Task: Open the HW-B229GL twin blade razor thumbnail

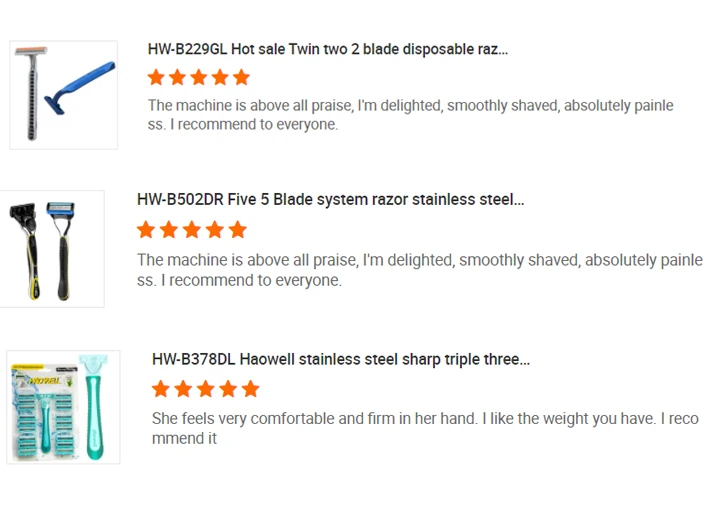Action: (63, 95)
